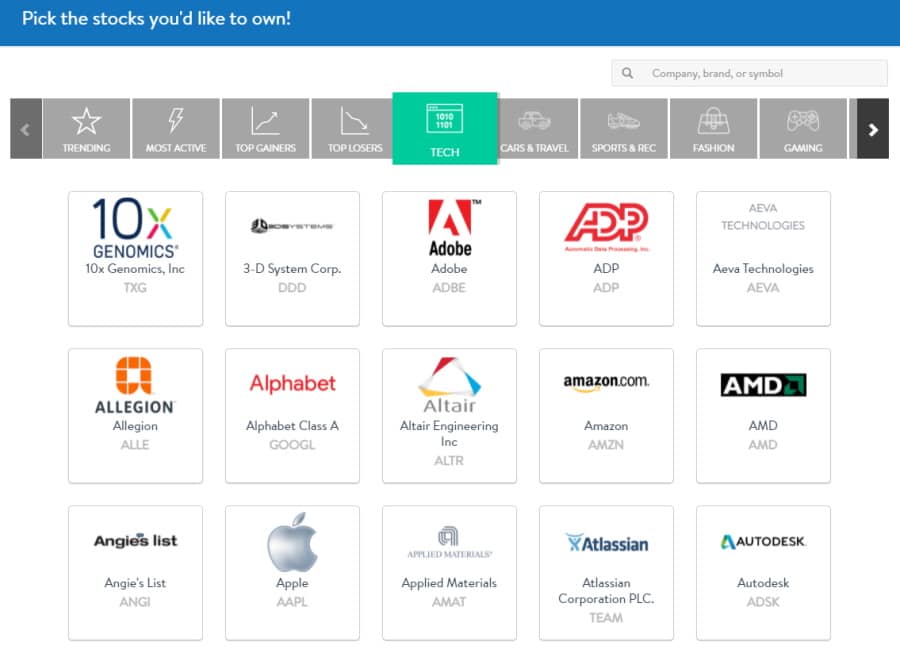
Task: Click the black AMD logo
Action: point(763,385)
